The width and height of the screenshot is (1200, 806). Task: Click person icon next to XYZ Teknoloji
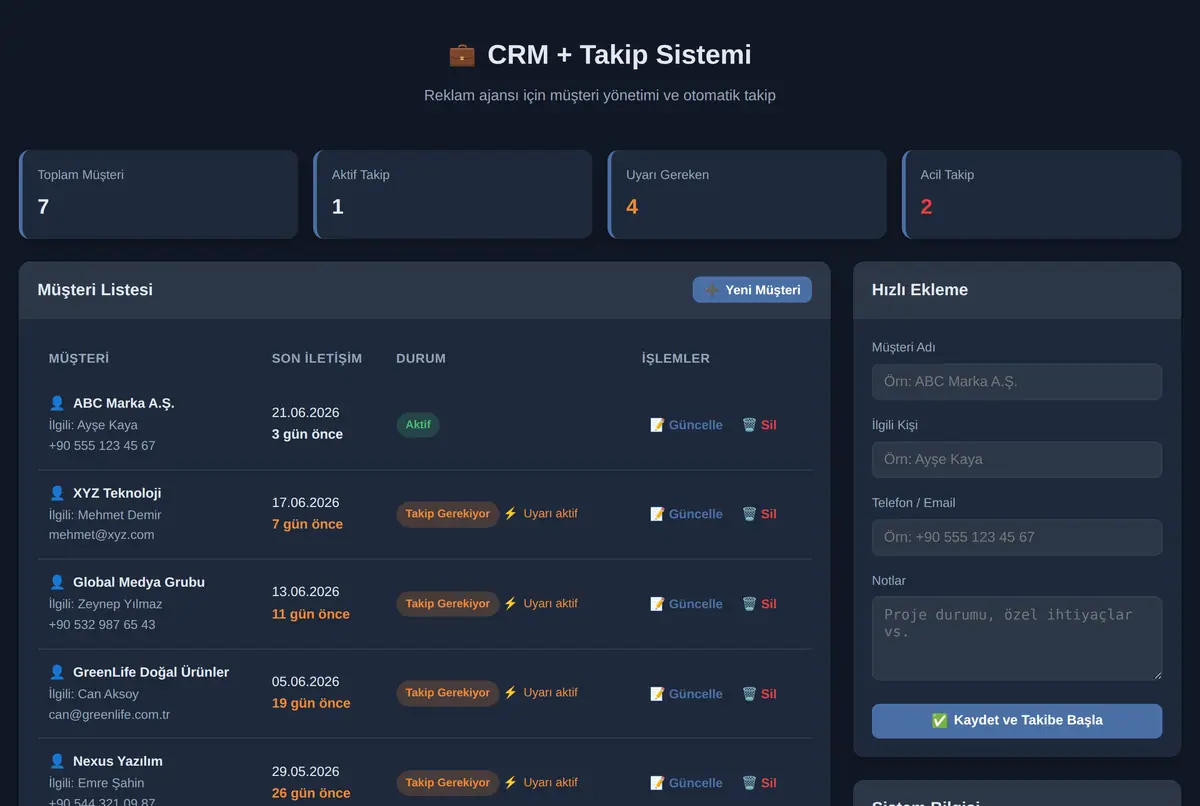(57, 493)
